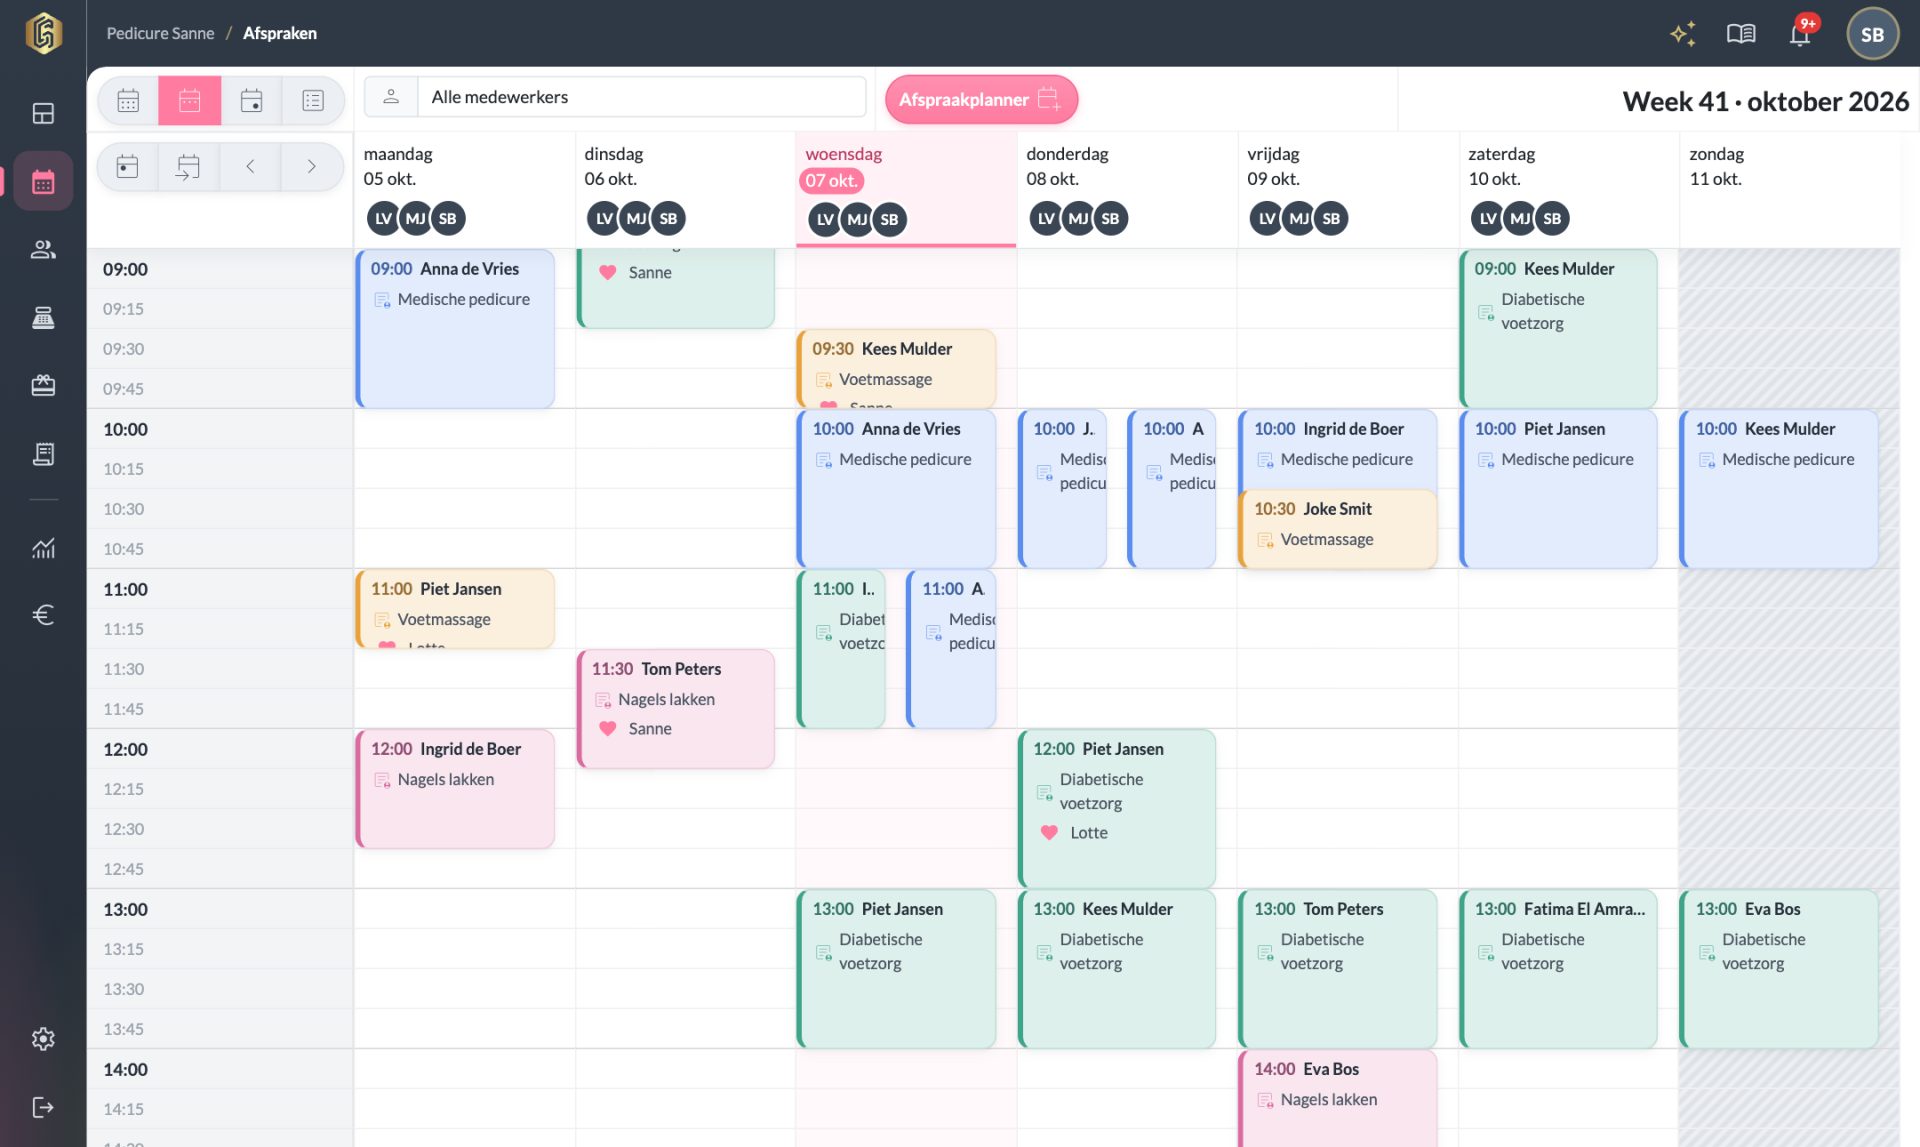1920x1147 pixels.
Task: Go to the previous week
Action: pos(250,166)
